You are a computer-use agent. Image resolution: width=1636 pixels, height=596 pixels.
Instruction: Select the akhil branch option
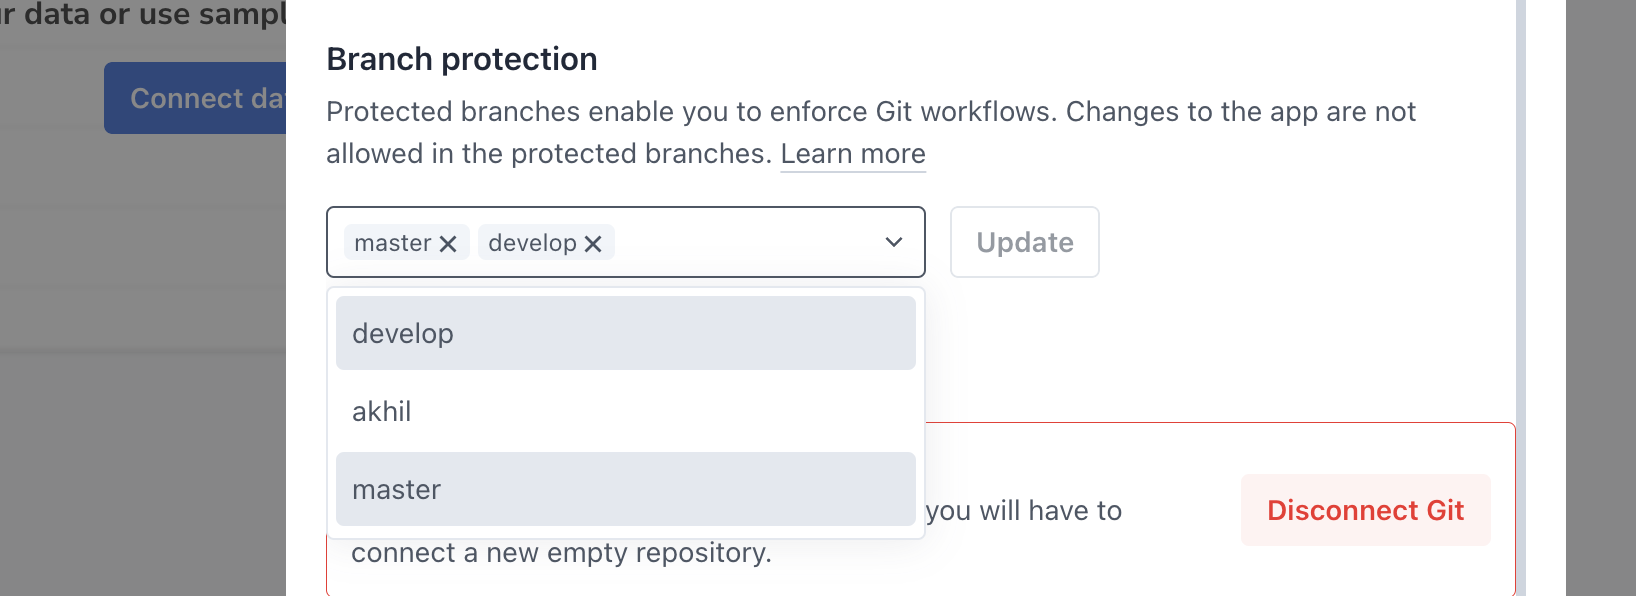tap(625, 411)
